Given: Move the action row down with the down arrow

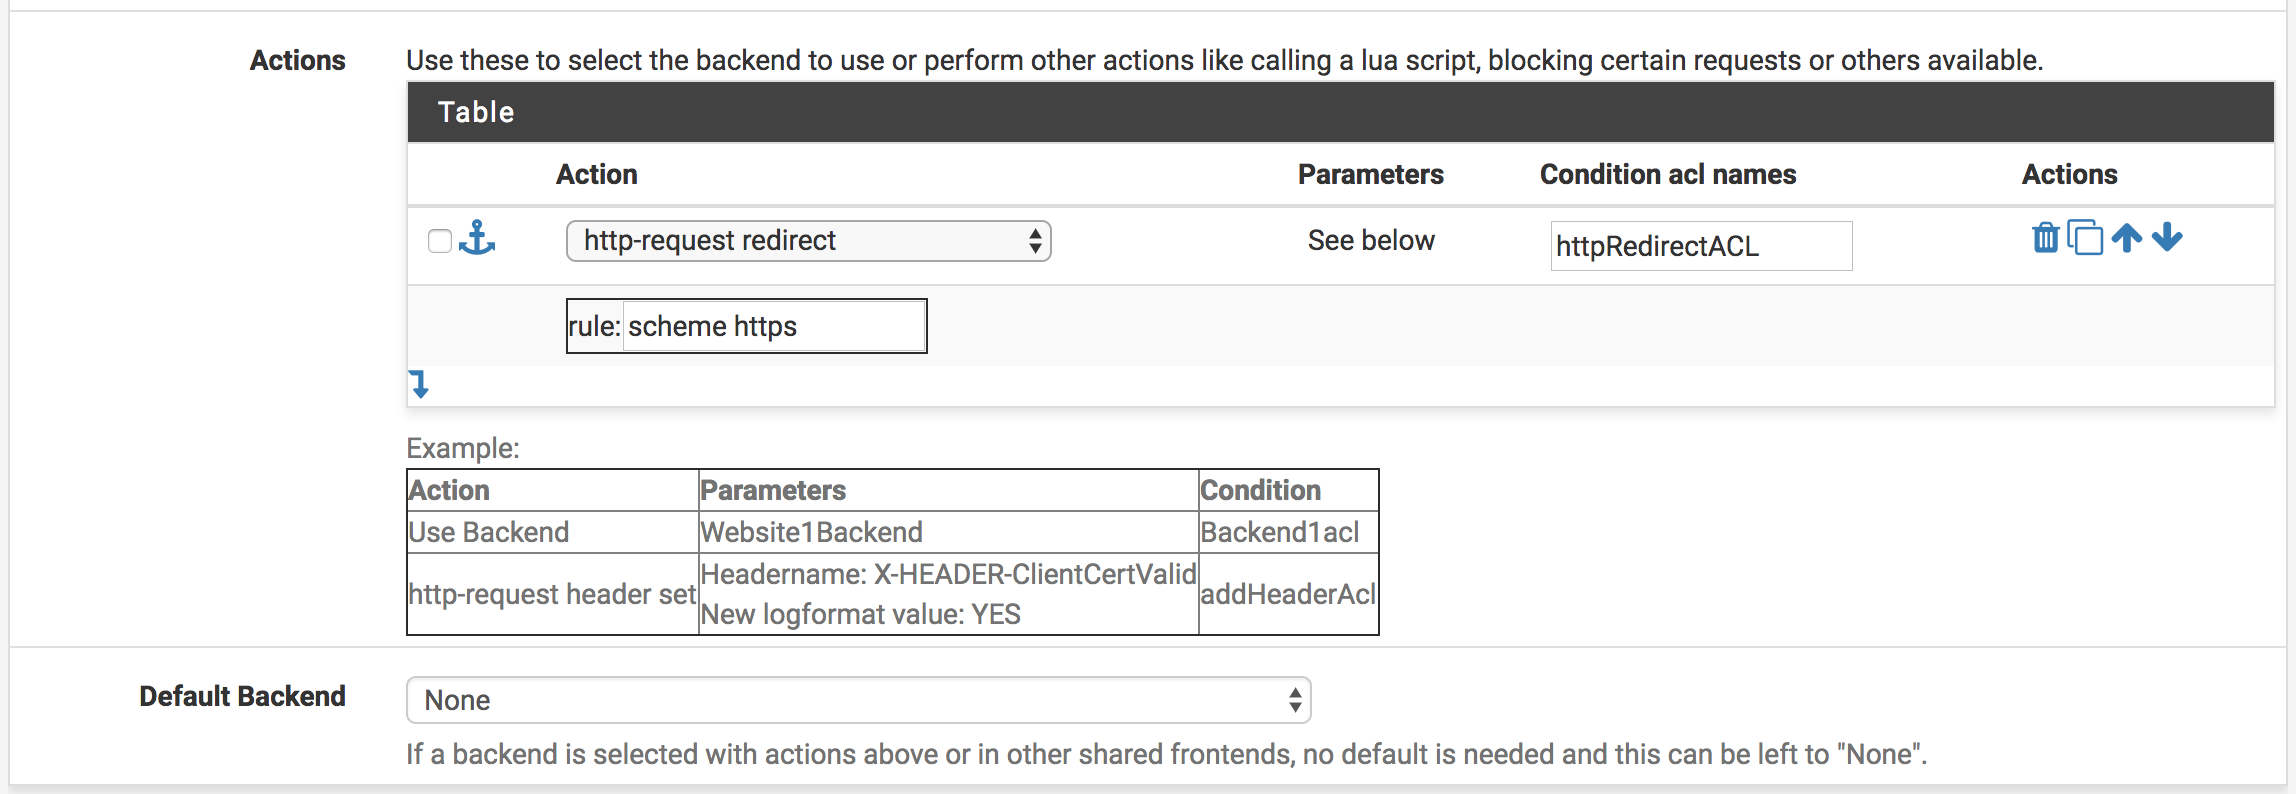Looking at the screenshot, I should click(x=2167, y=238).
